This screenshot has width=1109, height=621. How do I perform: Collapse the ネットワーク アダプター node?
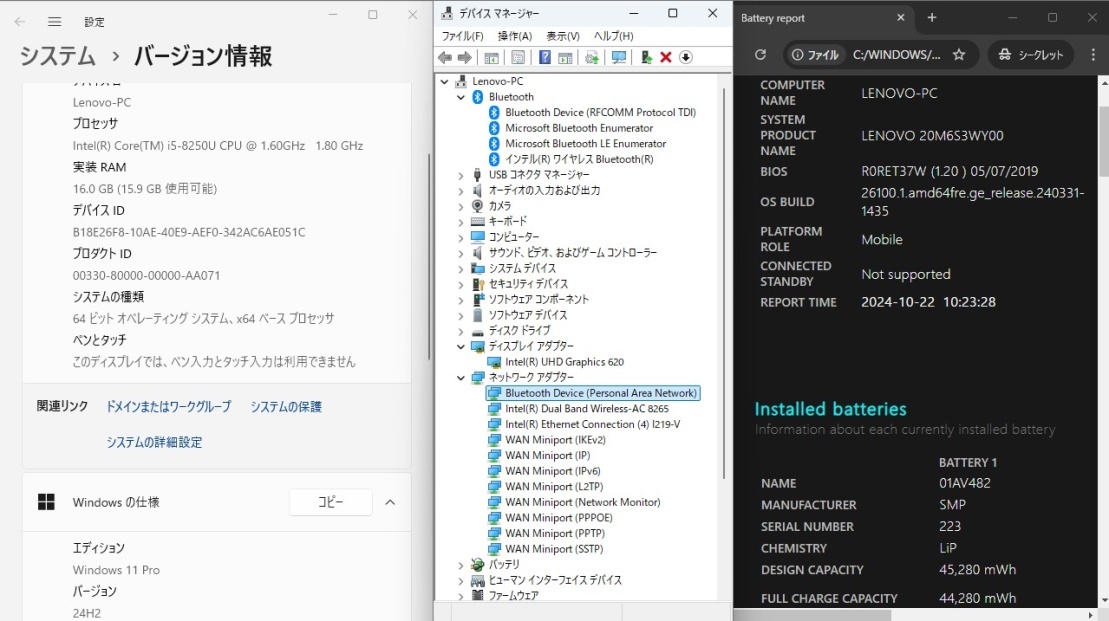[x=461, y=378]
